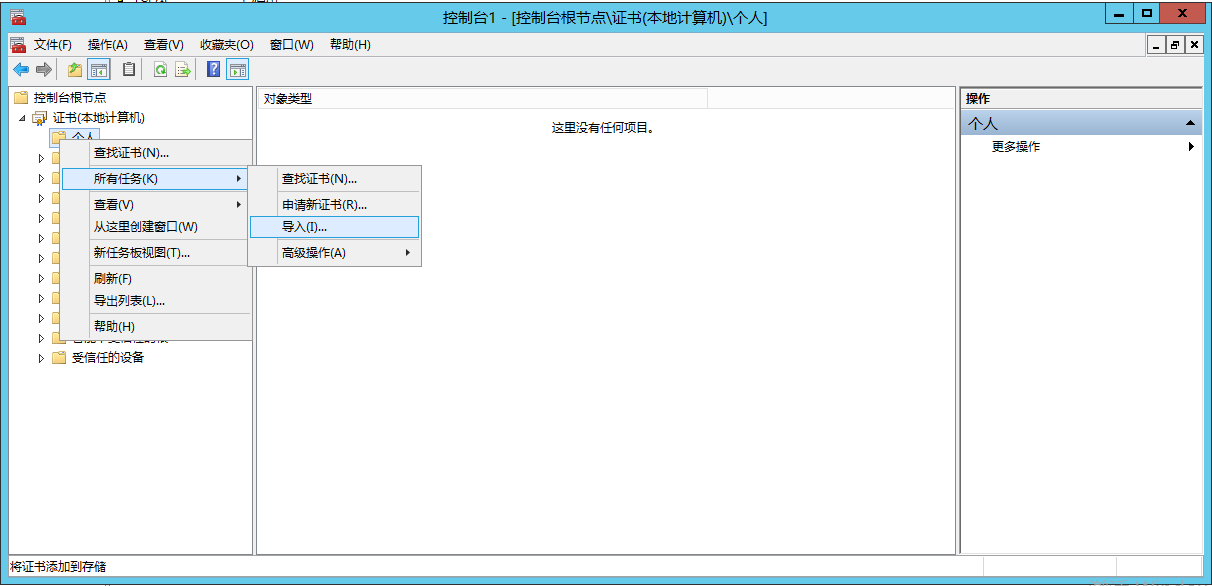Restore the inner console child window

[1175, 45]
